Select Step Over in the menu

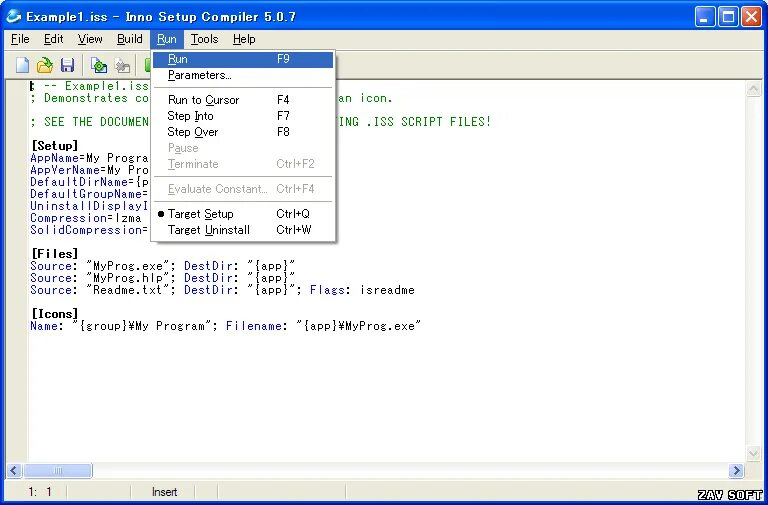[243, 132]
